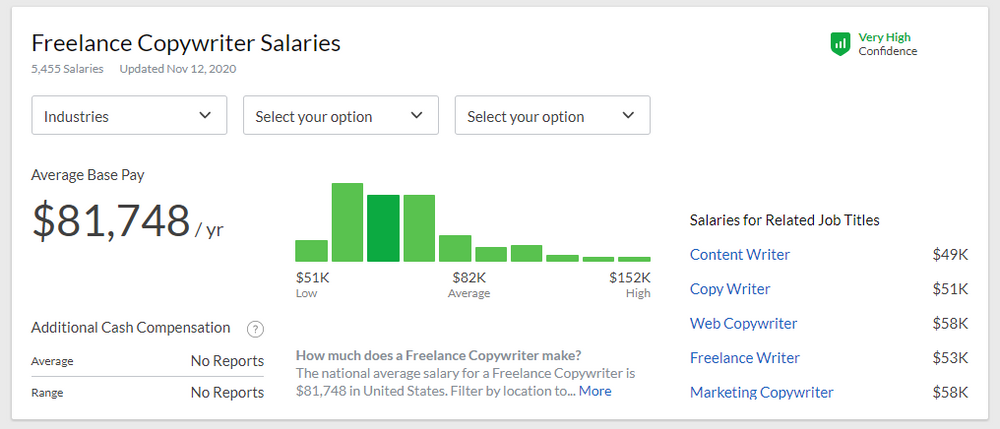Click More to expand the salary description

coord(595,391)
